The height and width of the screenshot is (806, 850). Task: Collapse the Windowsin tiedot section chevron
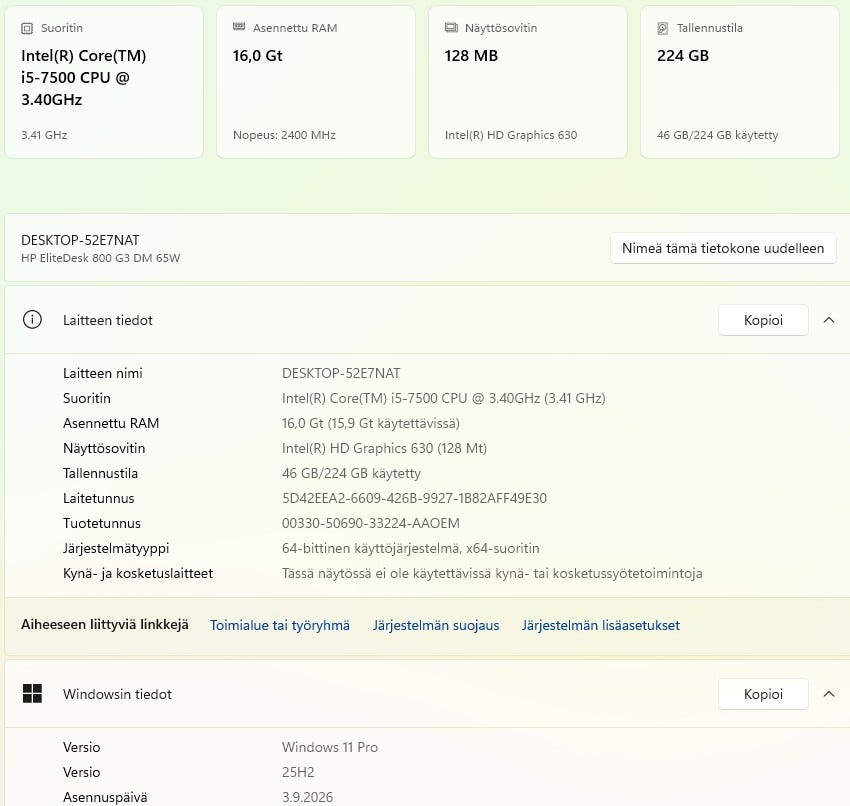(x=828, y=694)
